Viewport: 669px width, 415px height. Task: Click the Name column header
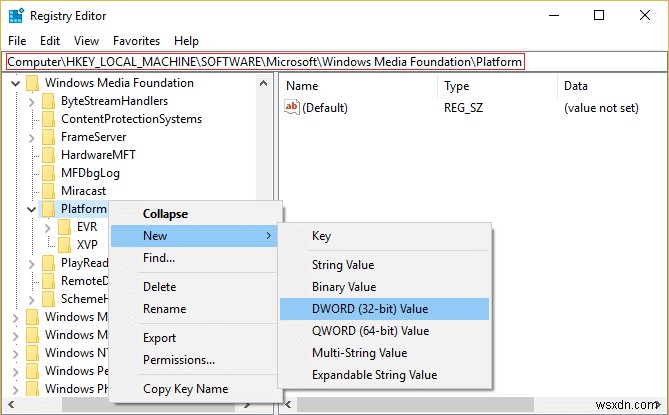click(x=302, y=86)
